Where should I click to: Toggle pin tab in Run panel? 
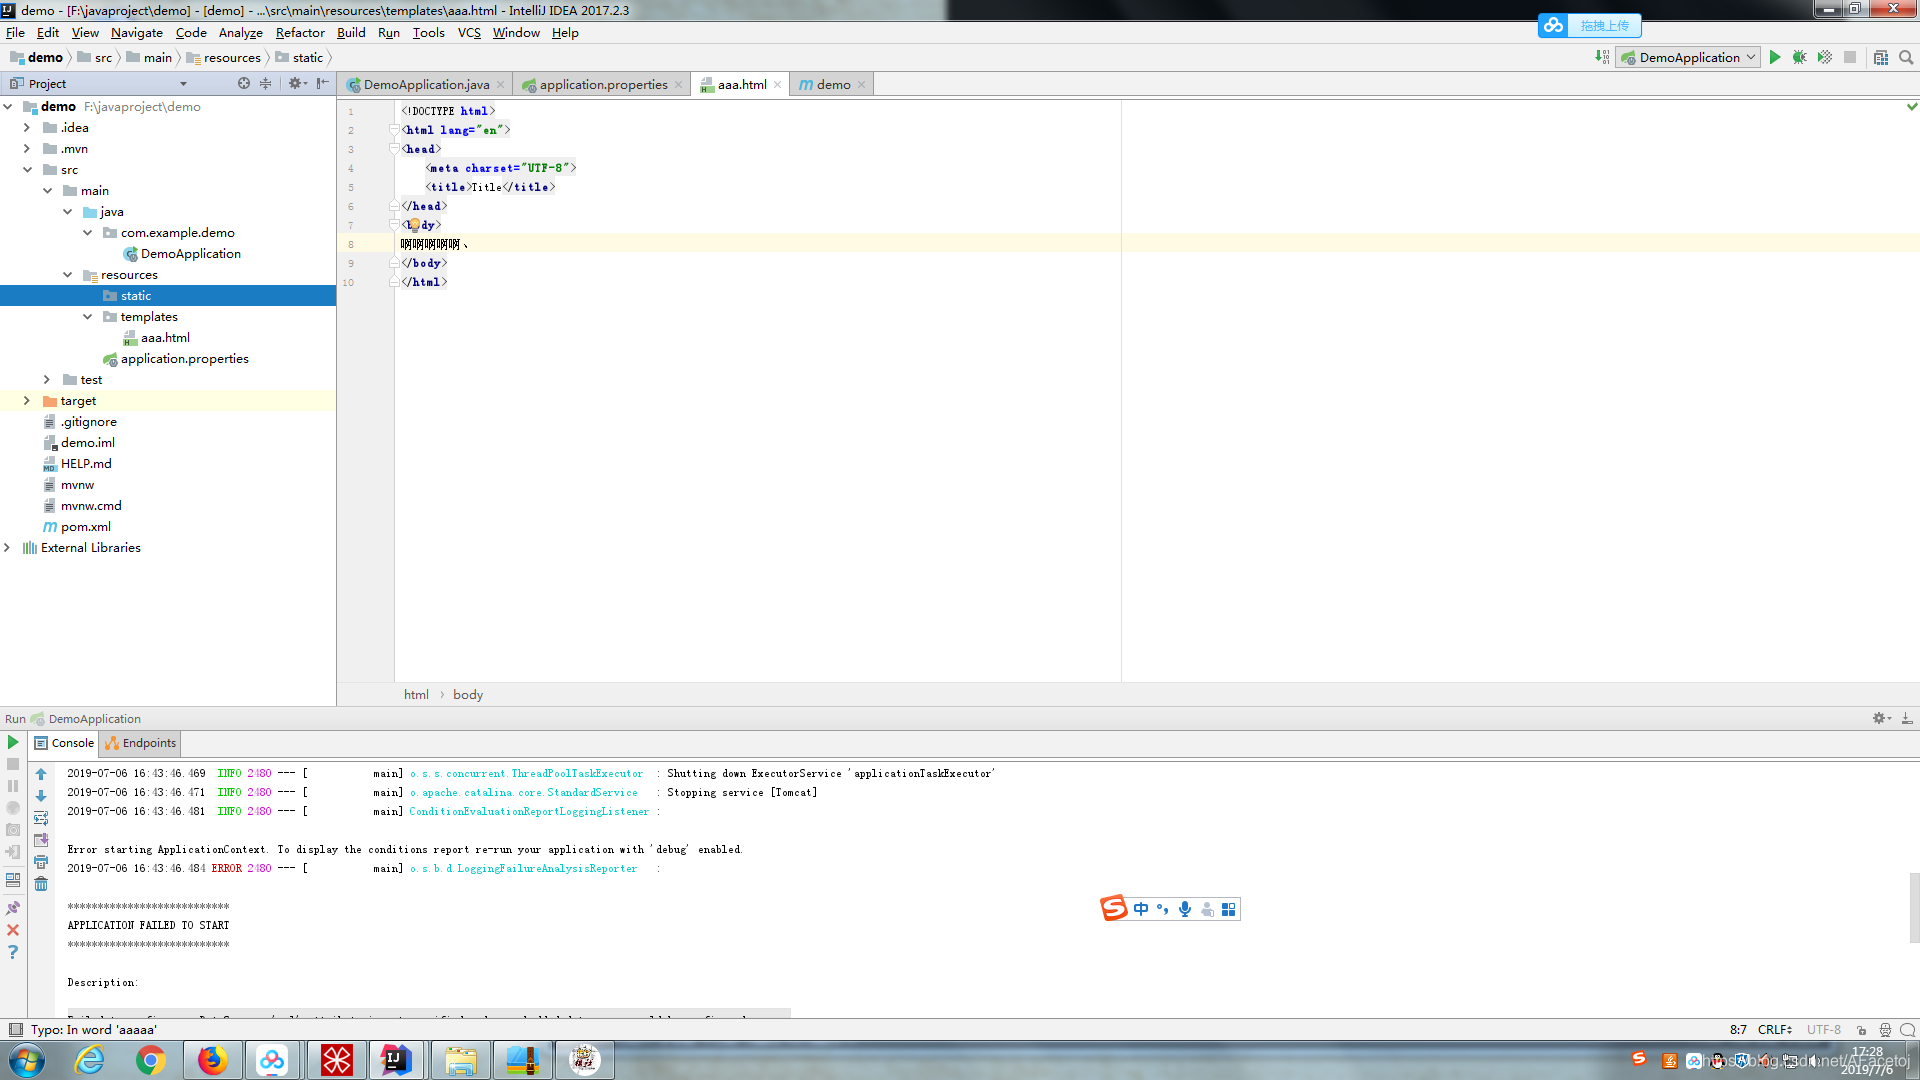point(13,908)
